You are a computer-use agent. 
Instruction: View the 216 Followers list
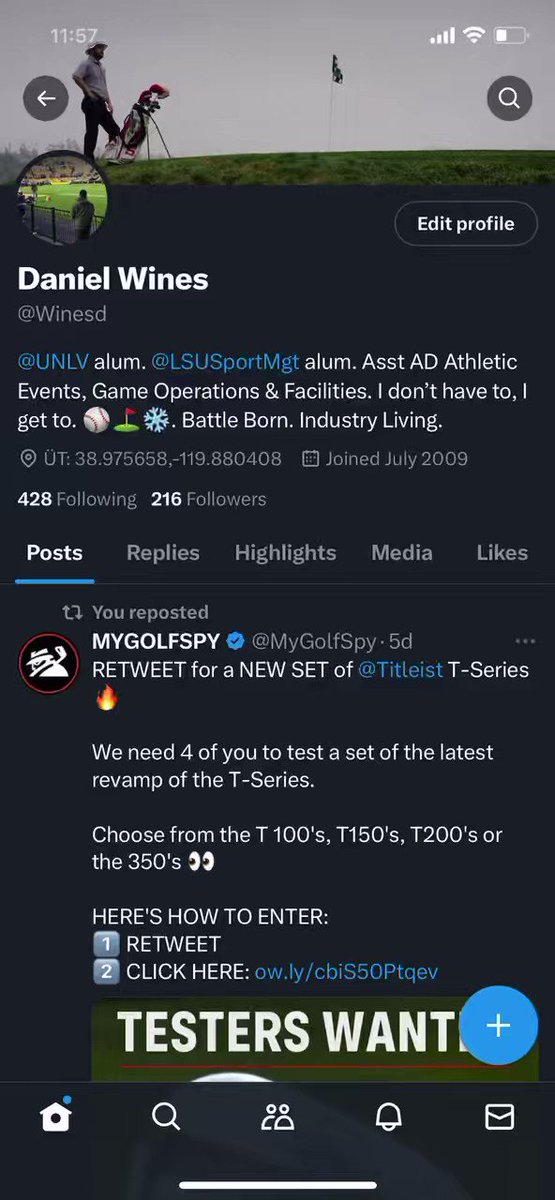[x=209, y=499]
